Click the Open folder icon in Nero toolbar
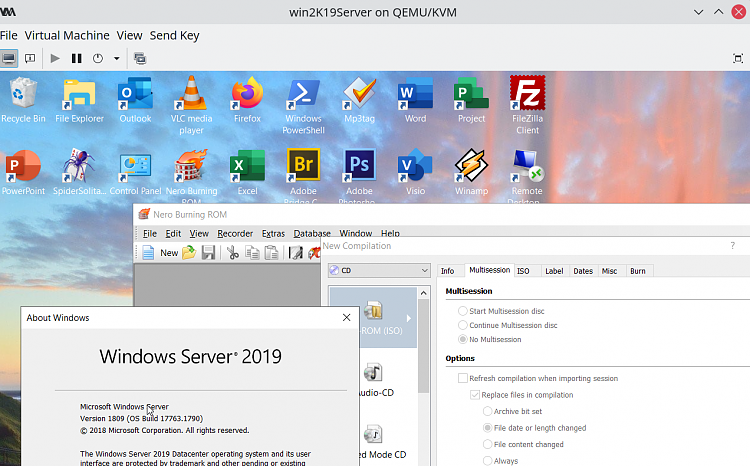Screen dimensions: 750x466 point(189,253)
